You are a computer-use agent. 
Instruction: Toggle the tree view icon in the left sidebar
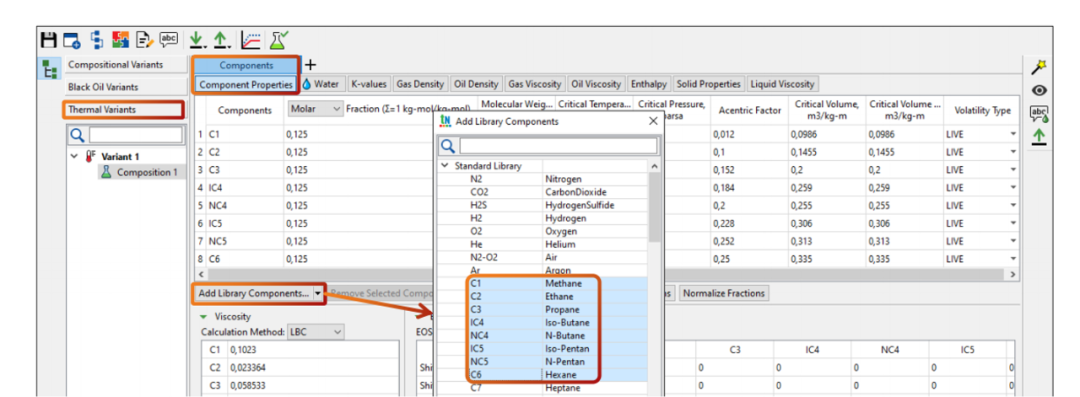tap(50, 70)
